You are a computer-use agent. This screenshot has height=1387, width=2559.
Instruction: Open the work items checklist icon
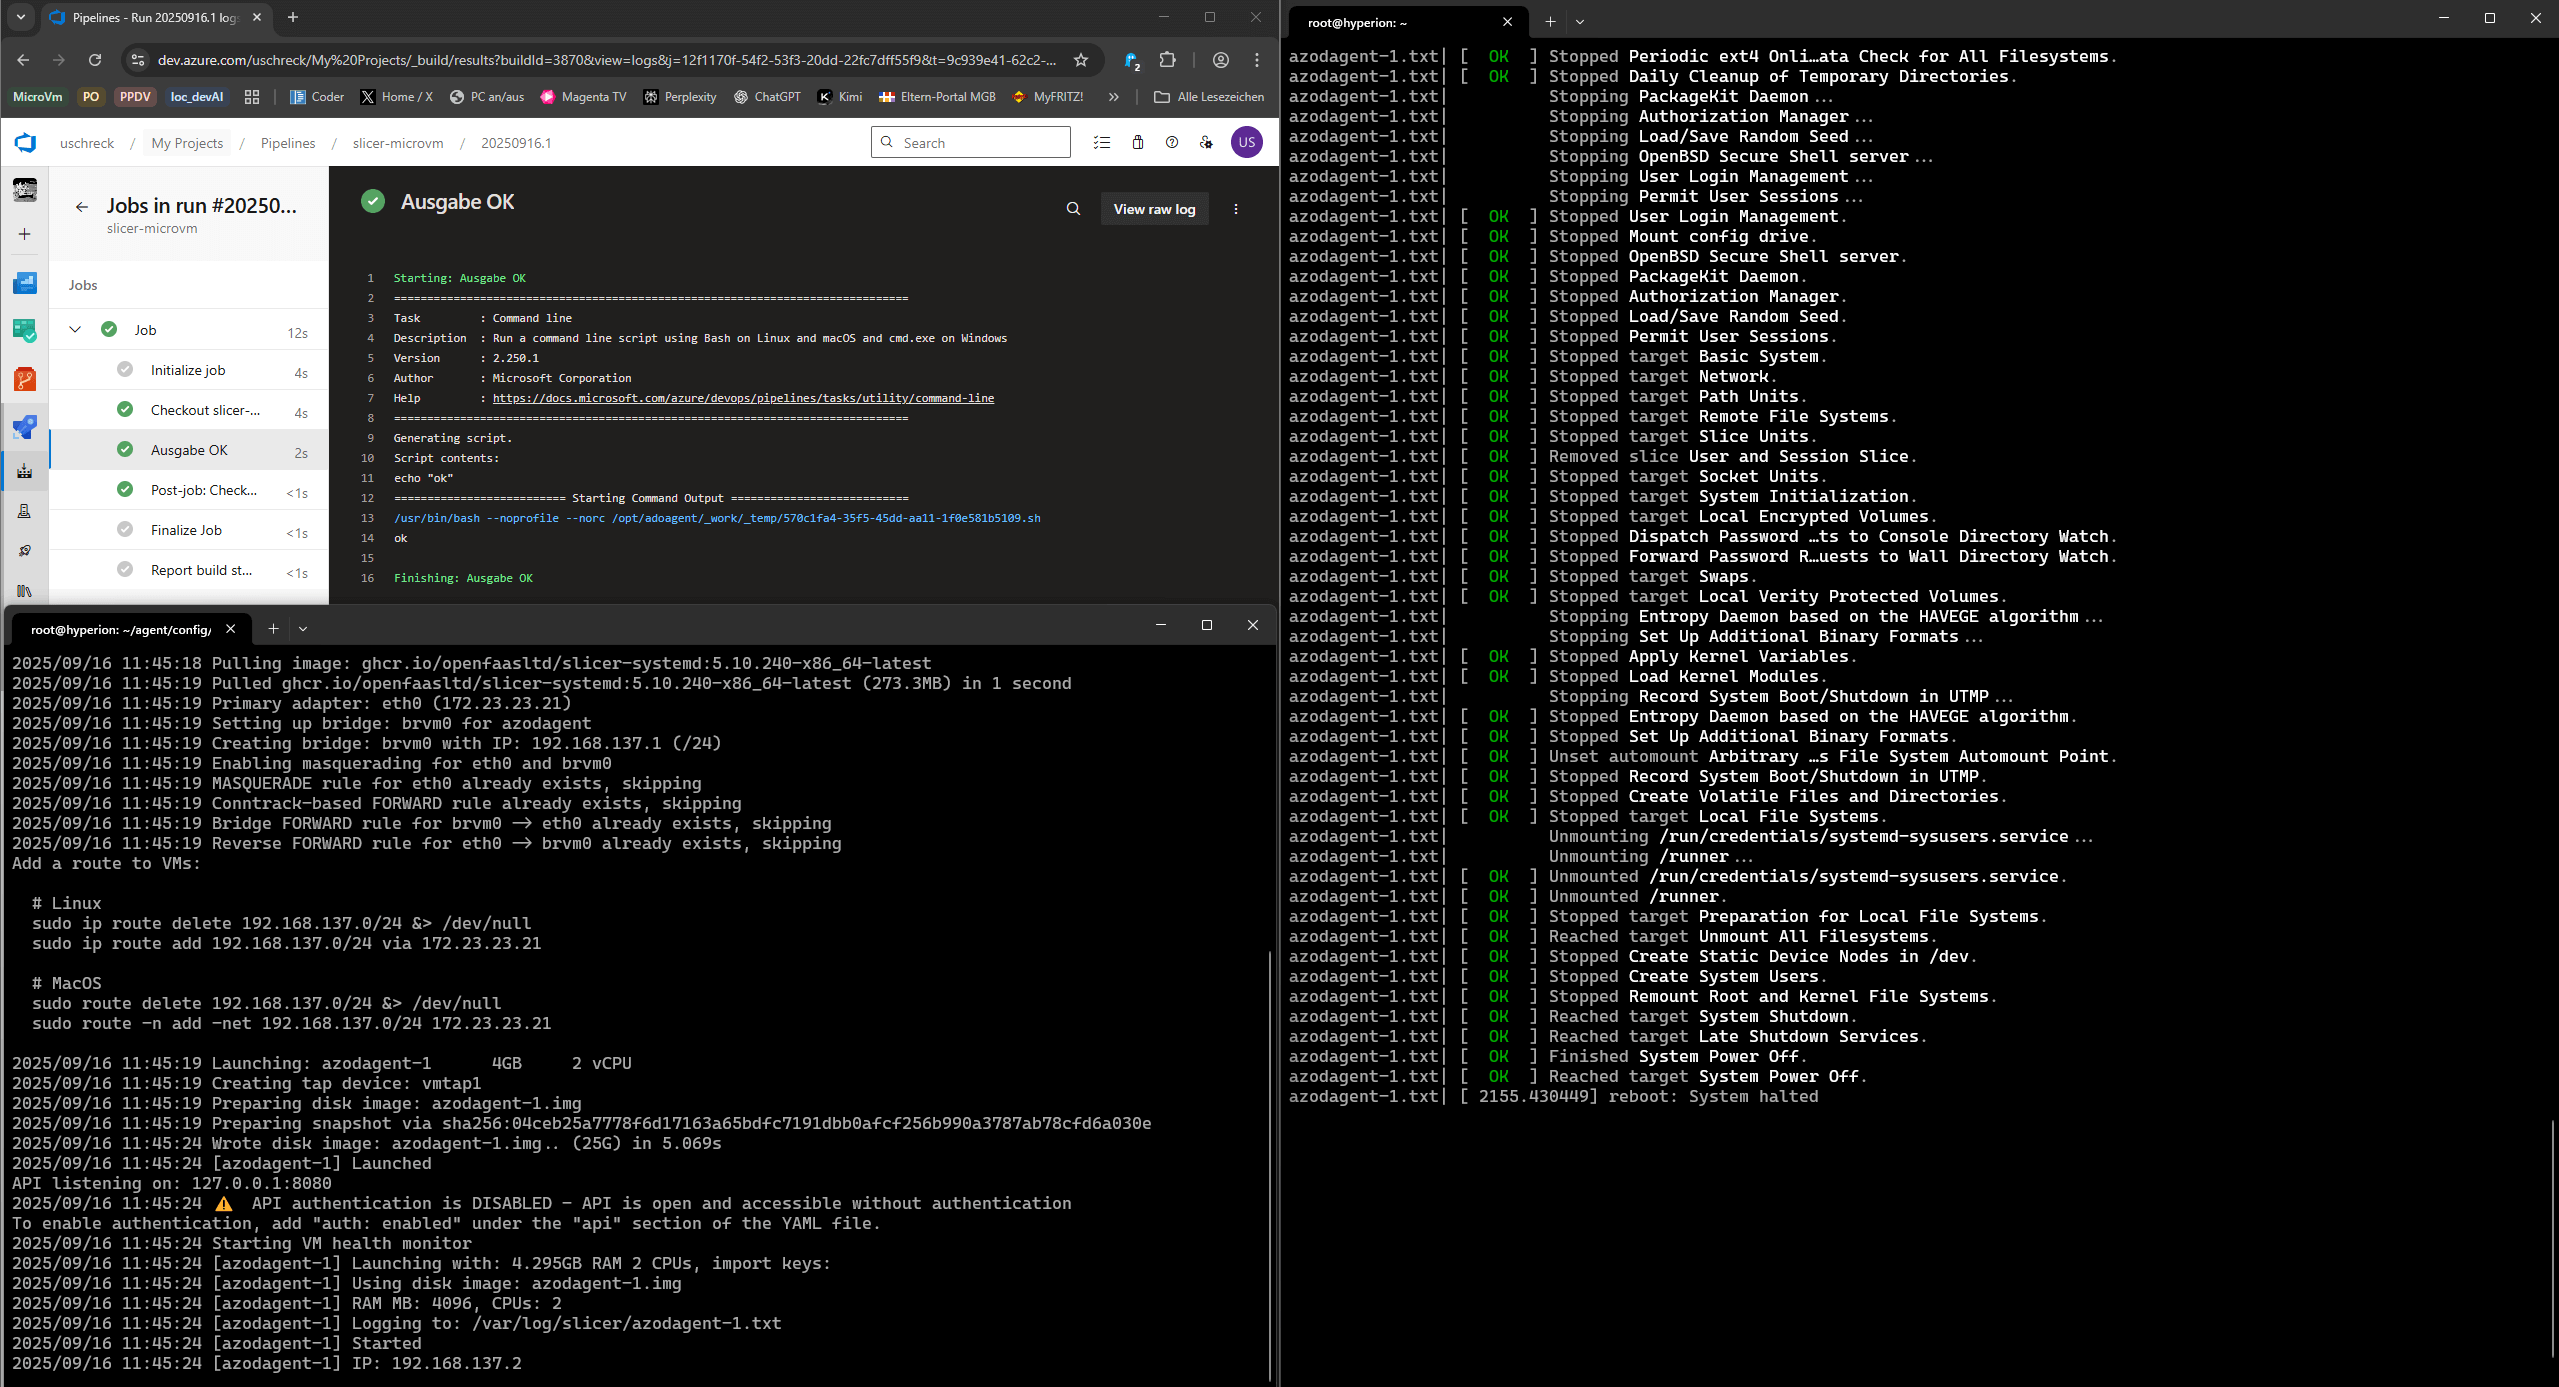(x=1102, y=143)
